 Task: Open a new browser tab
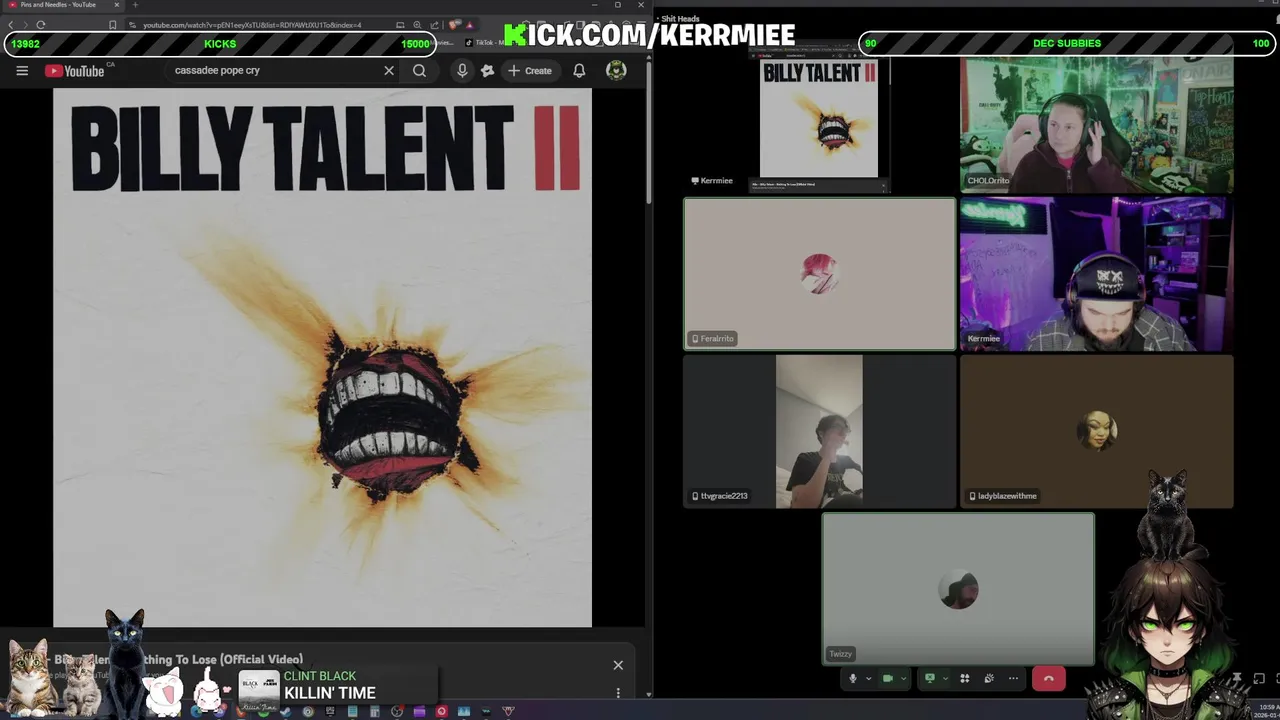click(135, 5)
